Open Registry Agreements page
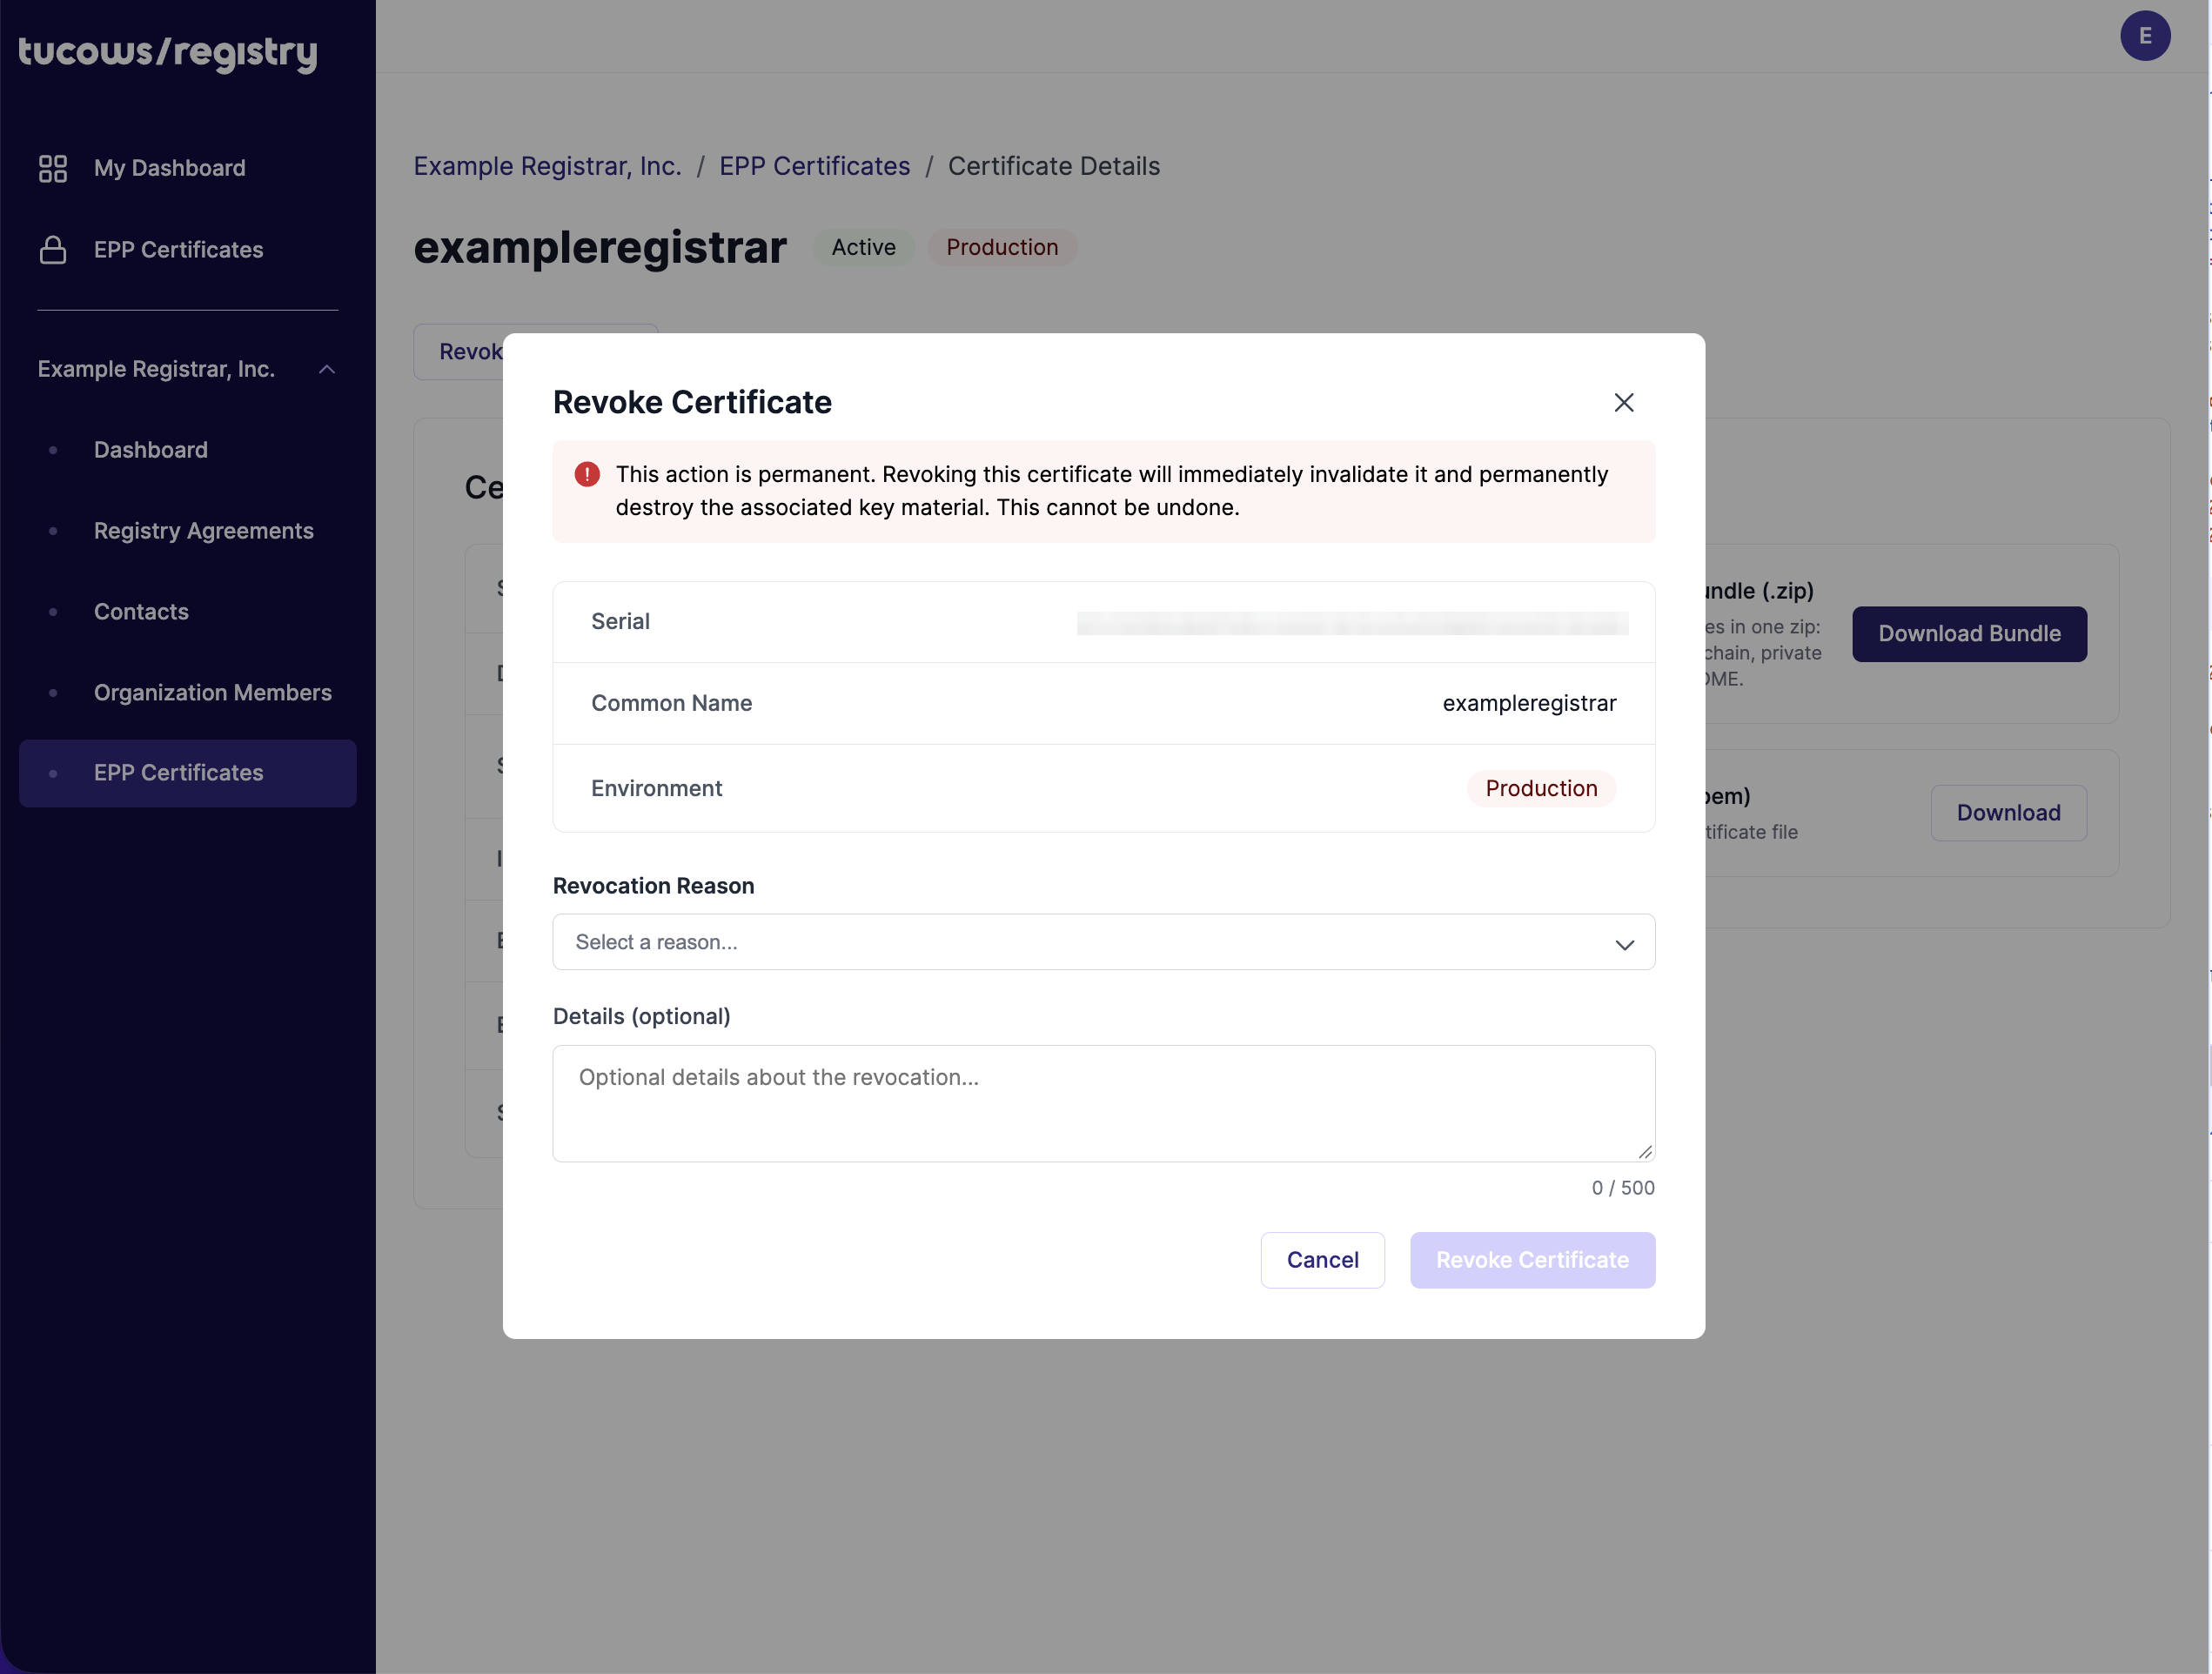The image size is (2212, 1674). click(204, 531)
